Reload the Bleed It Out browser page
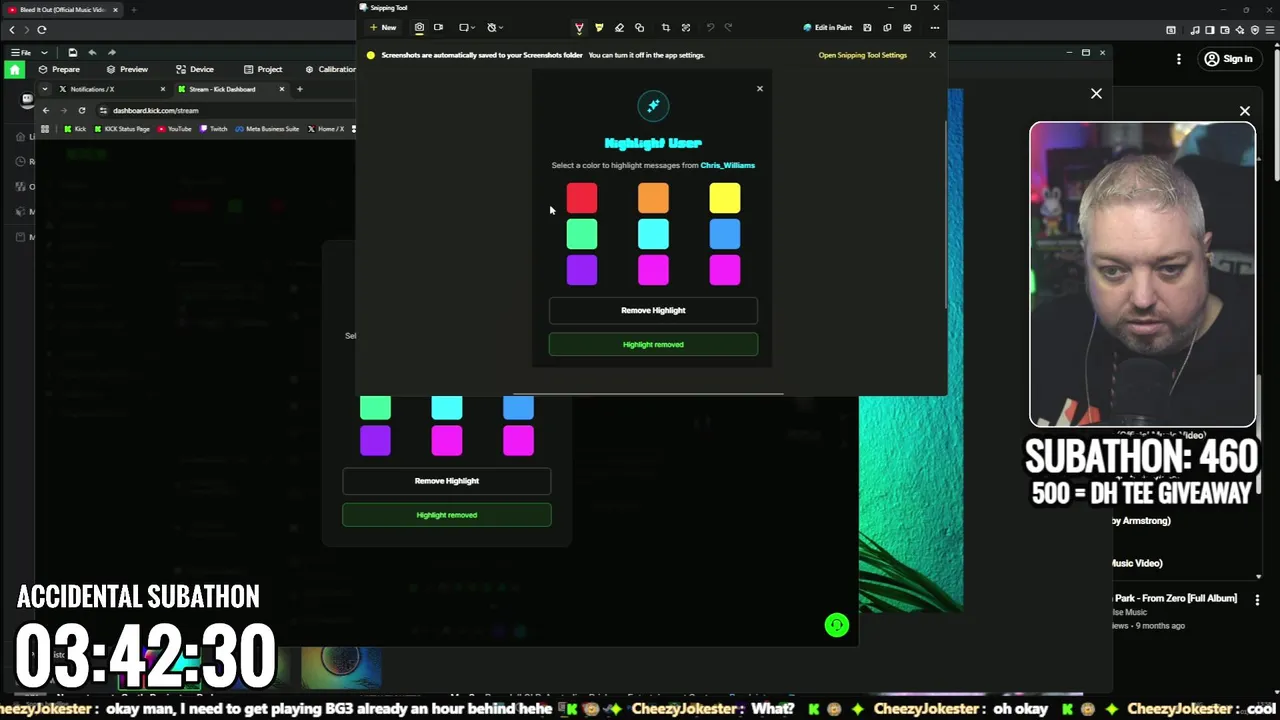The width and height of the screenshot is (1280, 720). 42,30
